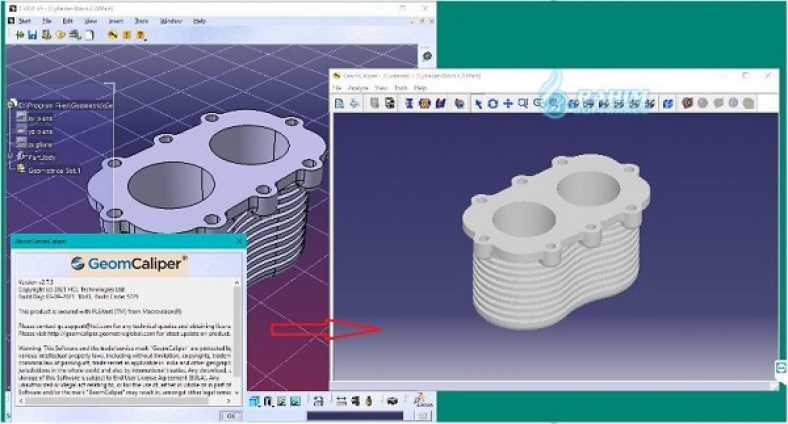Click the About dialog scroll-down arrow
Viewport: 788px width, 424px height.
237,393
